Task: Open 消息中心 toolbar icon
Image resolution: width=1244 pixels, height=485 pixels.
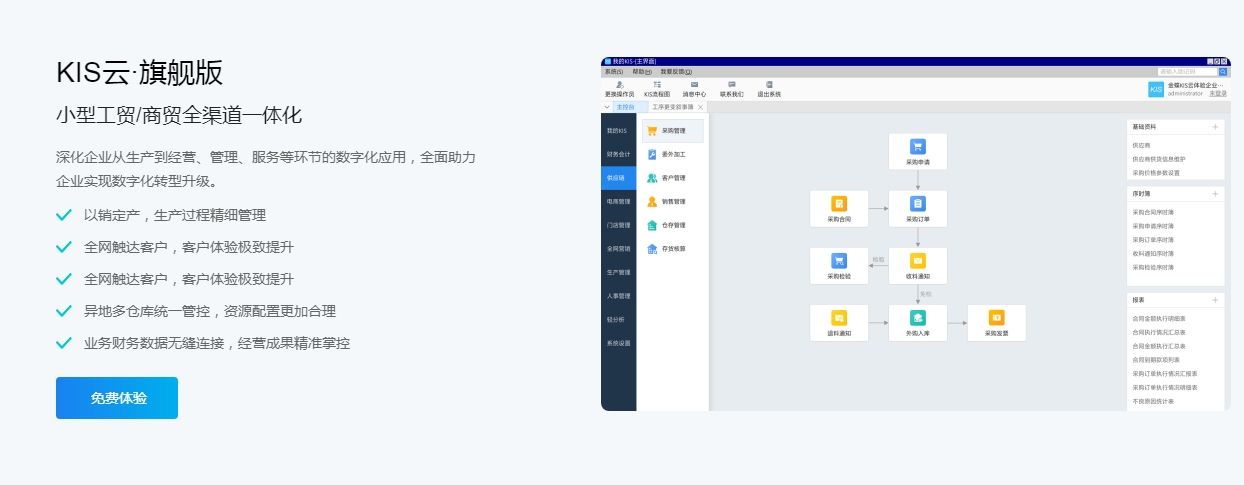Action: click(x=694, y=85)
